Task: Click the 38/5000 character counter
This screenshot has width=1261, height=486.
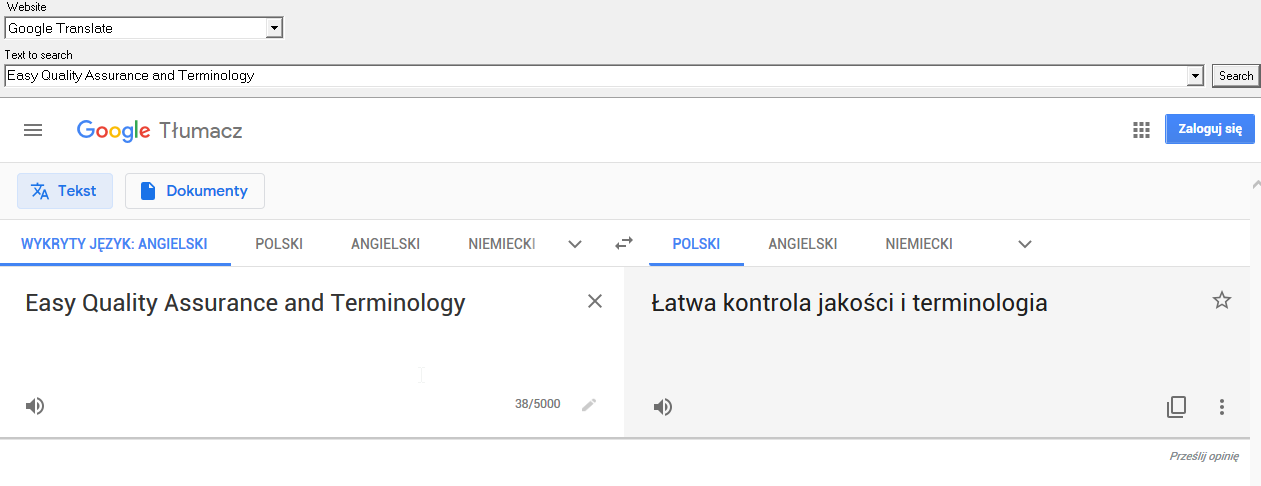Action: click(537, 405)
